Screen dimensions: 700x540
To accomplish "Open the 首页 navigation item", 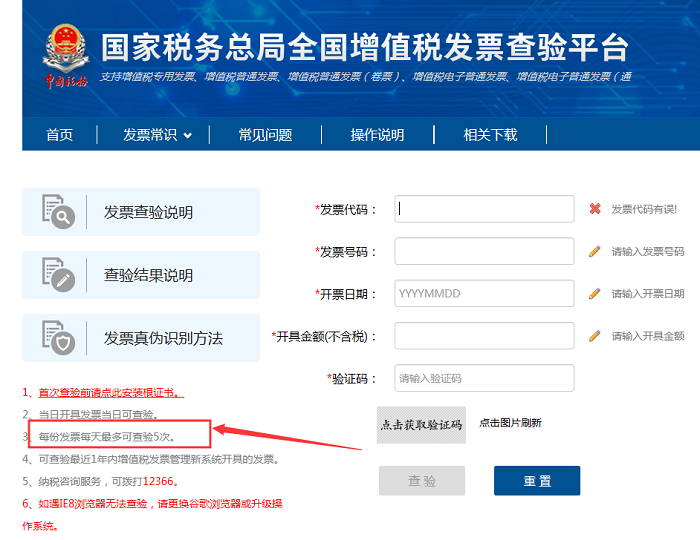I will (60, 135).
